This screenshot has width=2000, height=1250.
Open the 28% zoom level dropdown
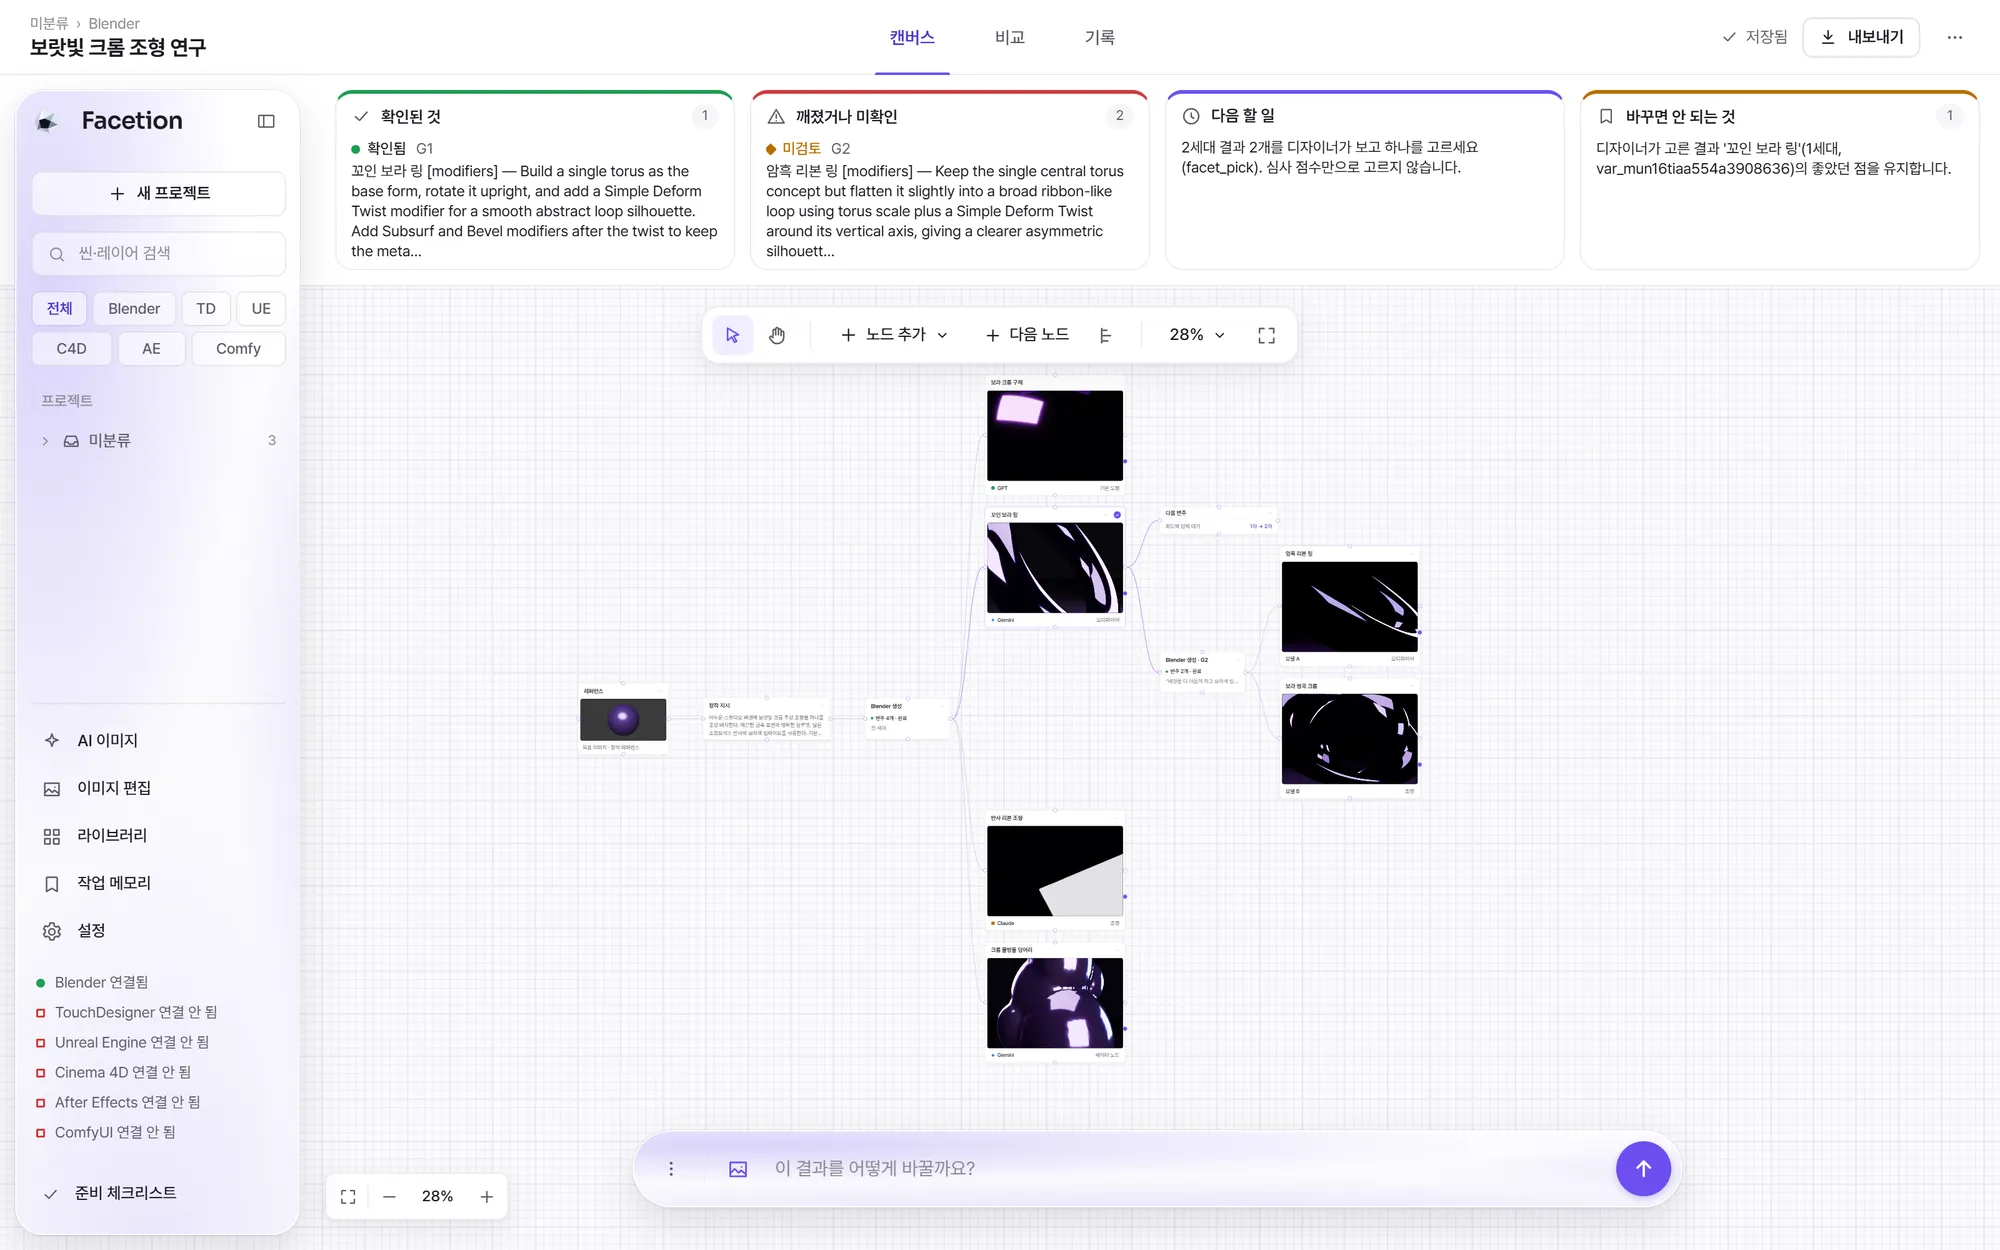(x=1196, y=335)
